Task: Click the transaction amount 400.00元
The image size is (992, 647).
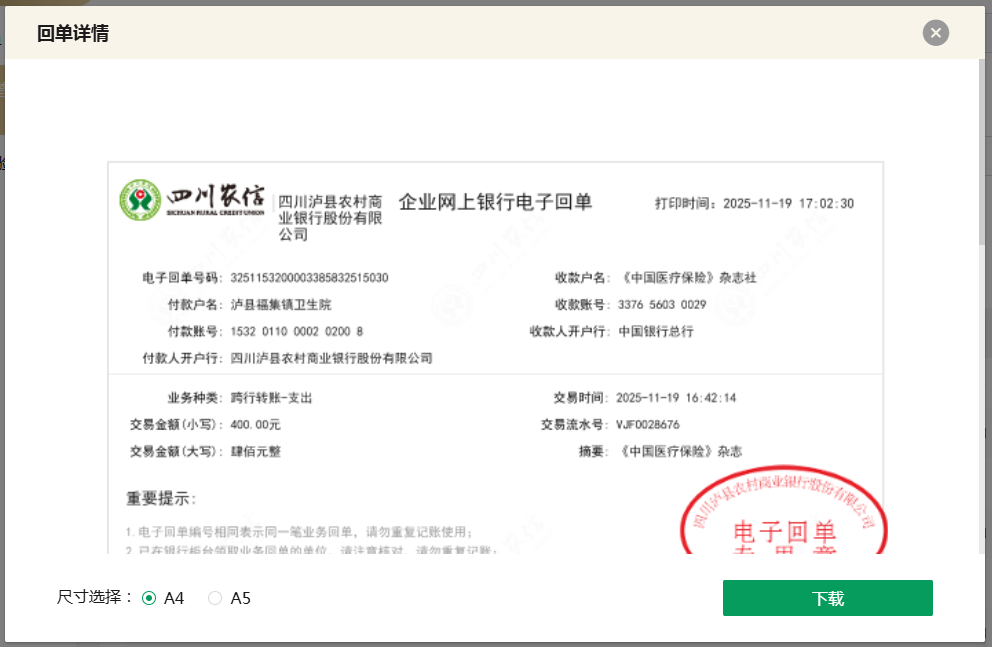Action: coord(256,425)
